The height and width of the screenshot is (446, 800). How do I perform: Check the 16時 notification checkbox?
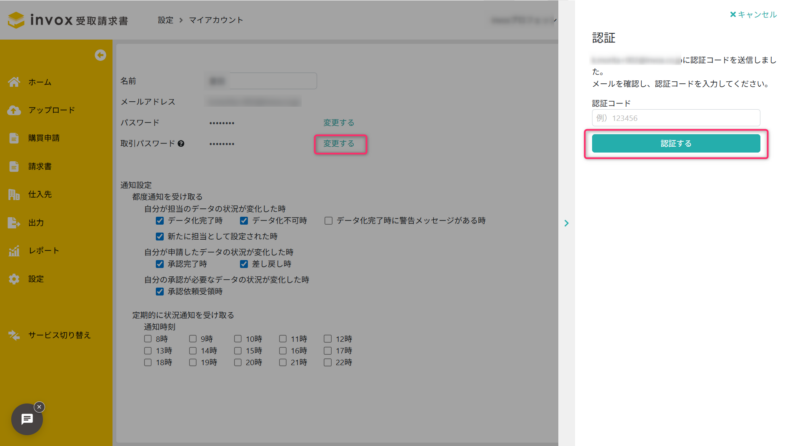(x=283, y=351)
